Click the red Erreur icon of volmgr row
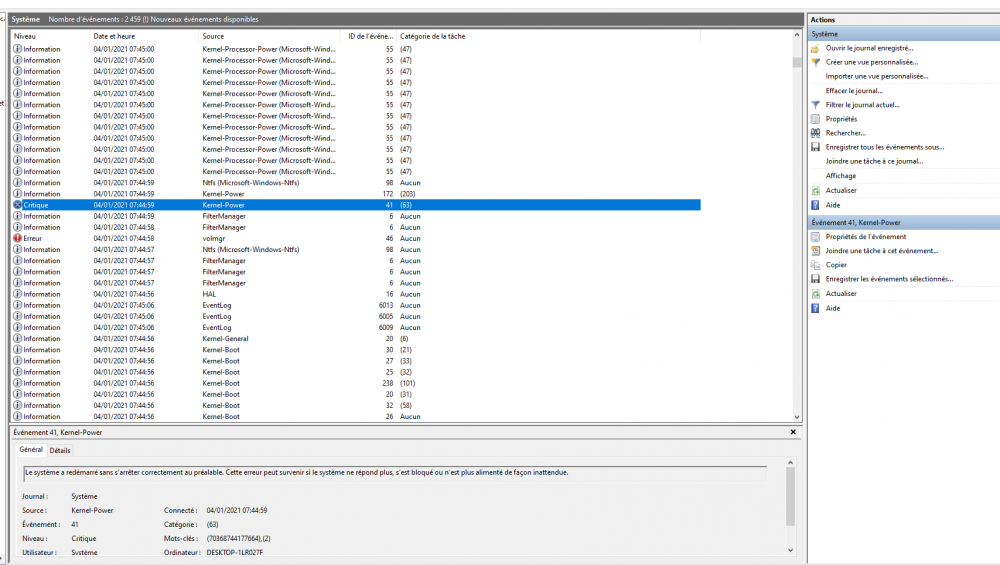The height and width of the screenshot is (565, 1000). coord(17,238)
